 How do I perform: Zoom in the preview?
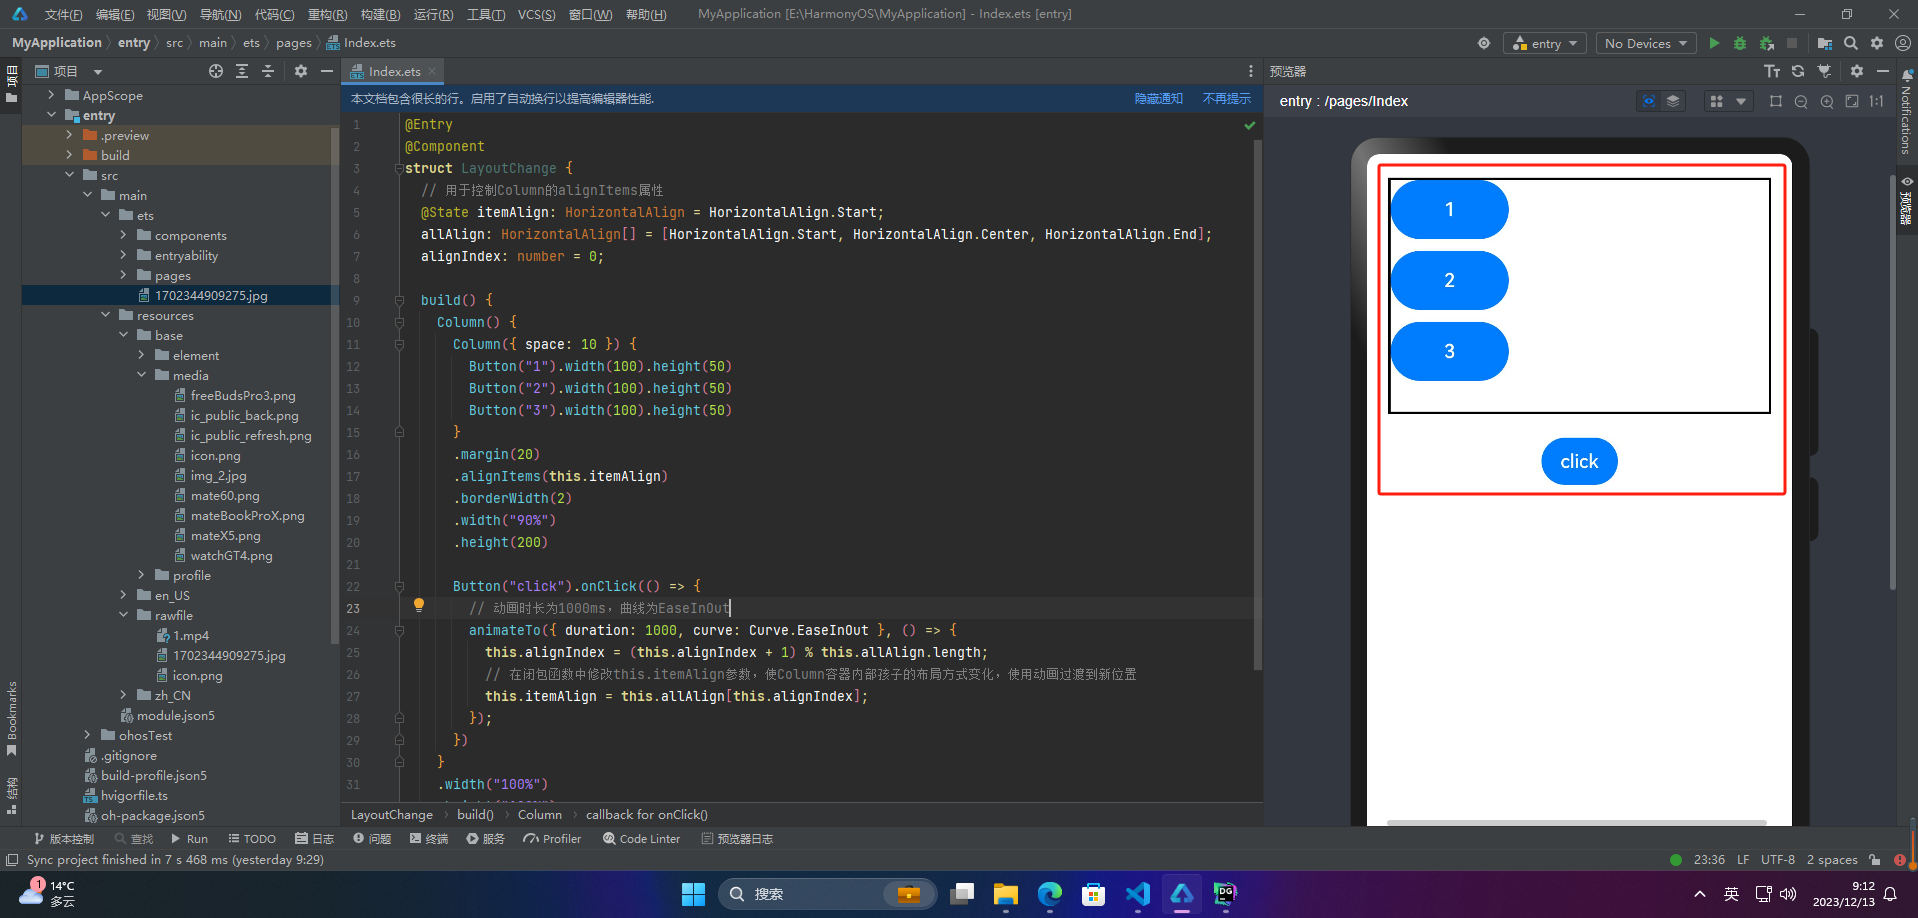pyautogui.click(x=1827, y=101)
